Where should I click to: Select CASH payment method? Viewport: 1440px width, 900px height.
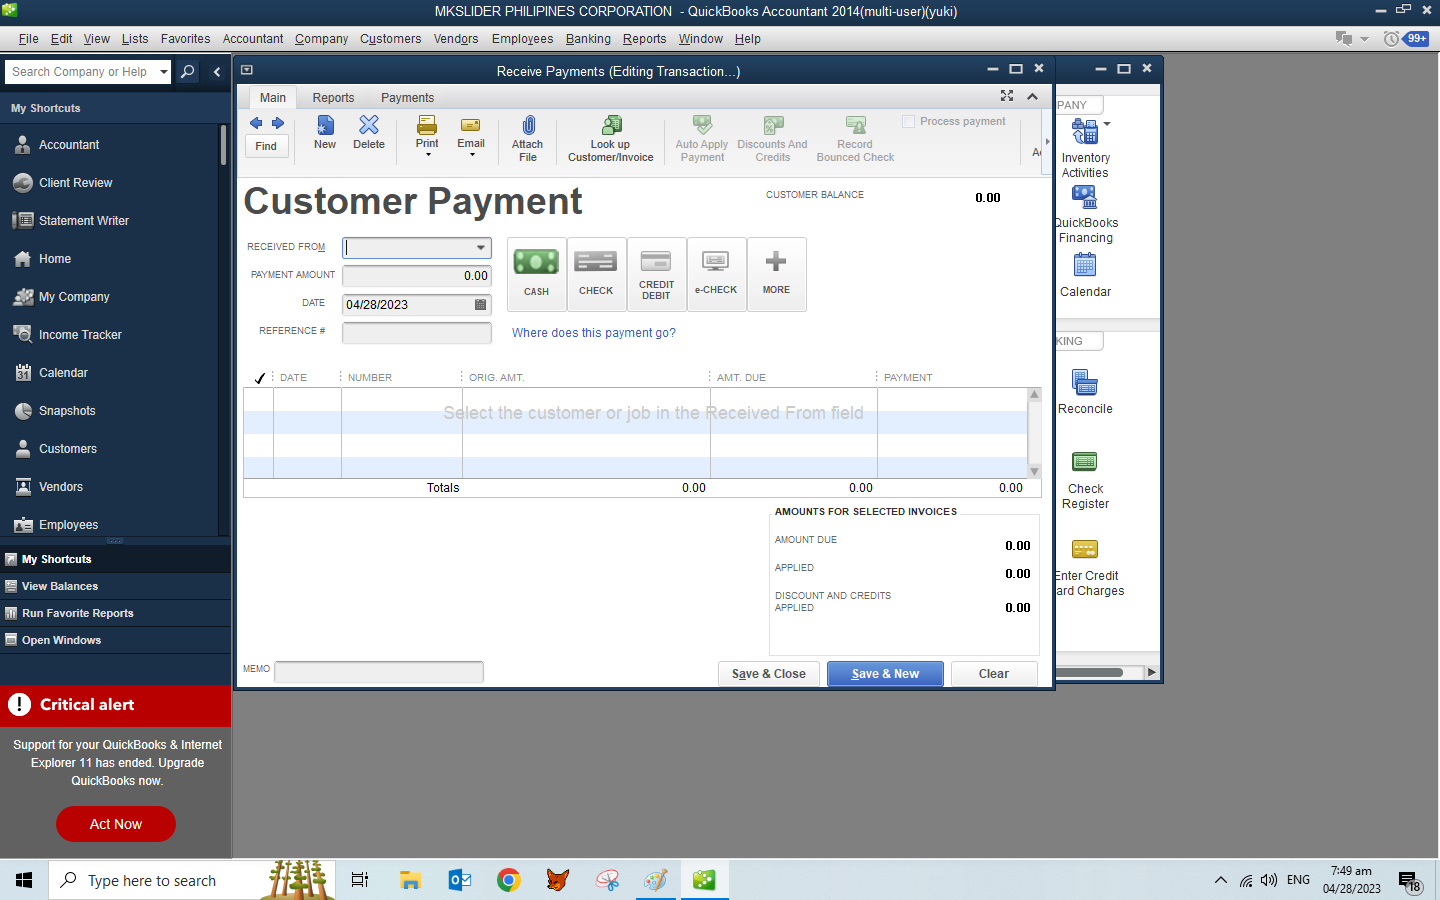537,274
